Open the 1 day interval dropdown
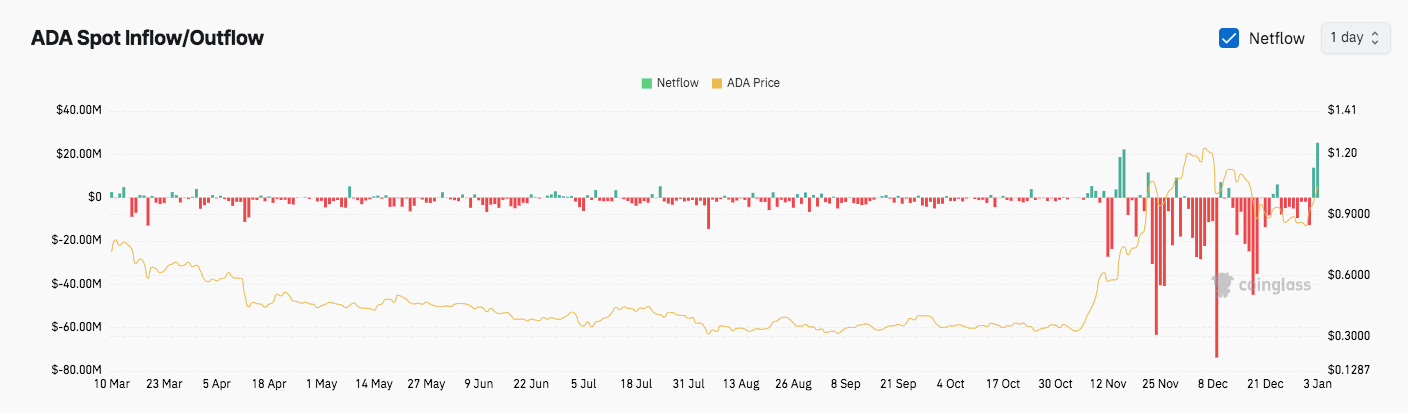 point(1355,38)
